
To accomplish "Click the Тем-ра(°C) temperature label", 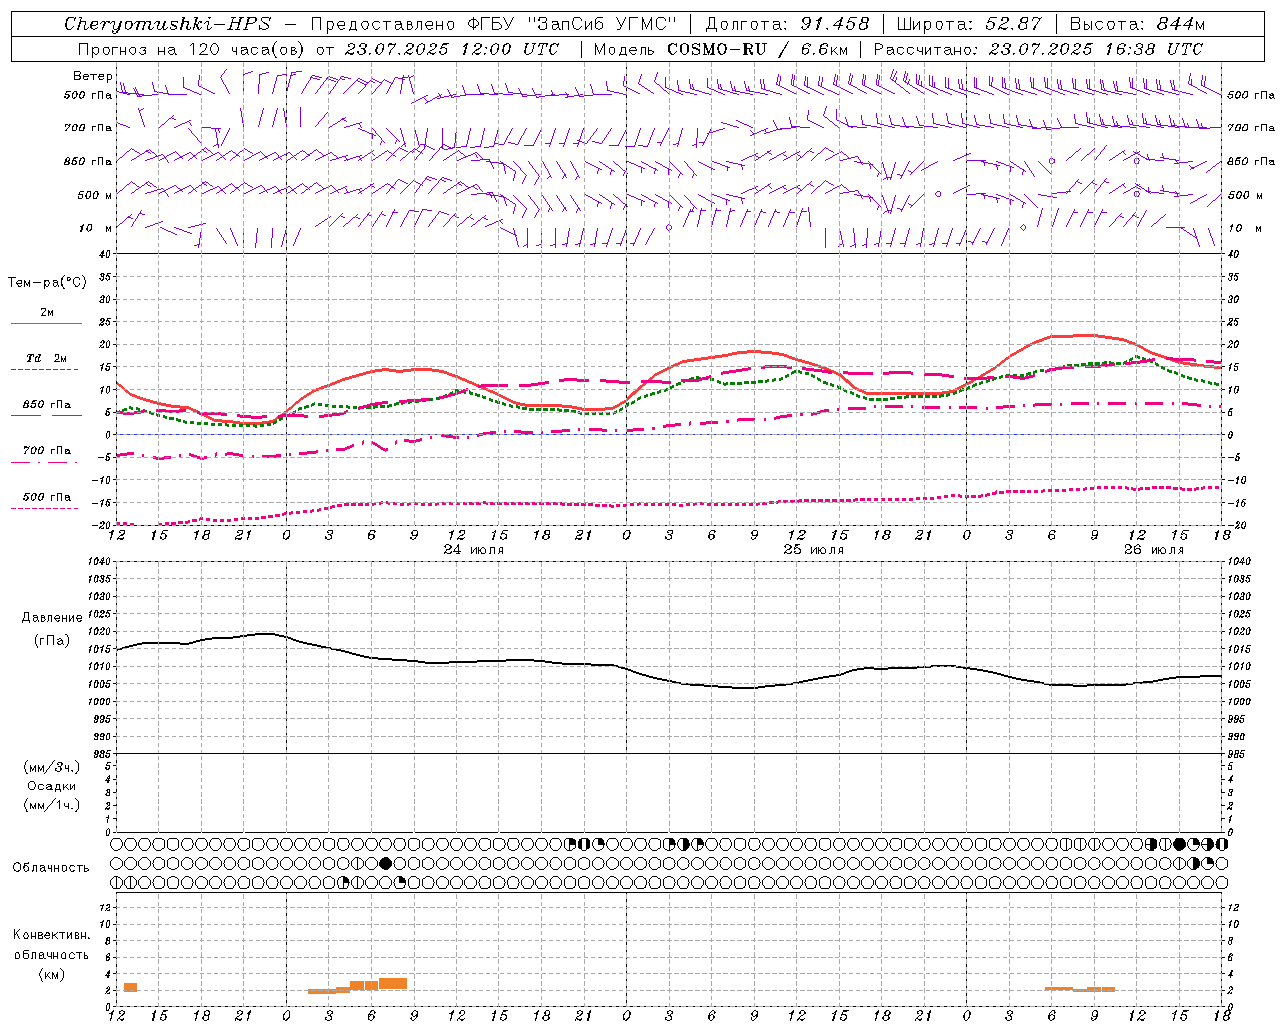I will point(47,283).
